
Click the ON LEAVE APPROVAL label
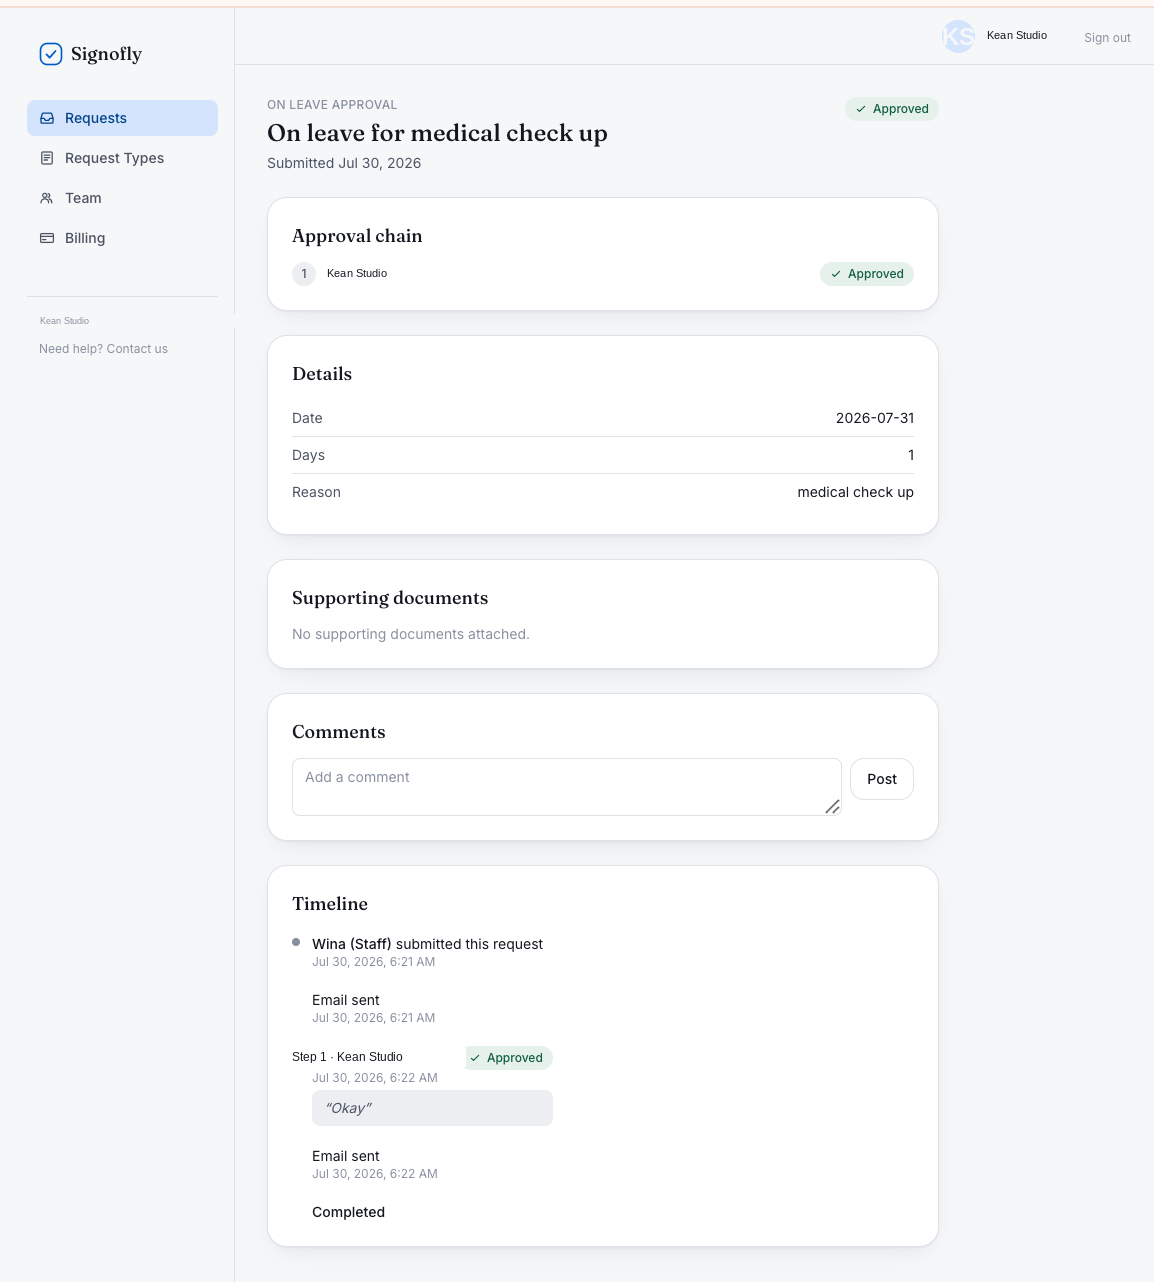332,105
